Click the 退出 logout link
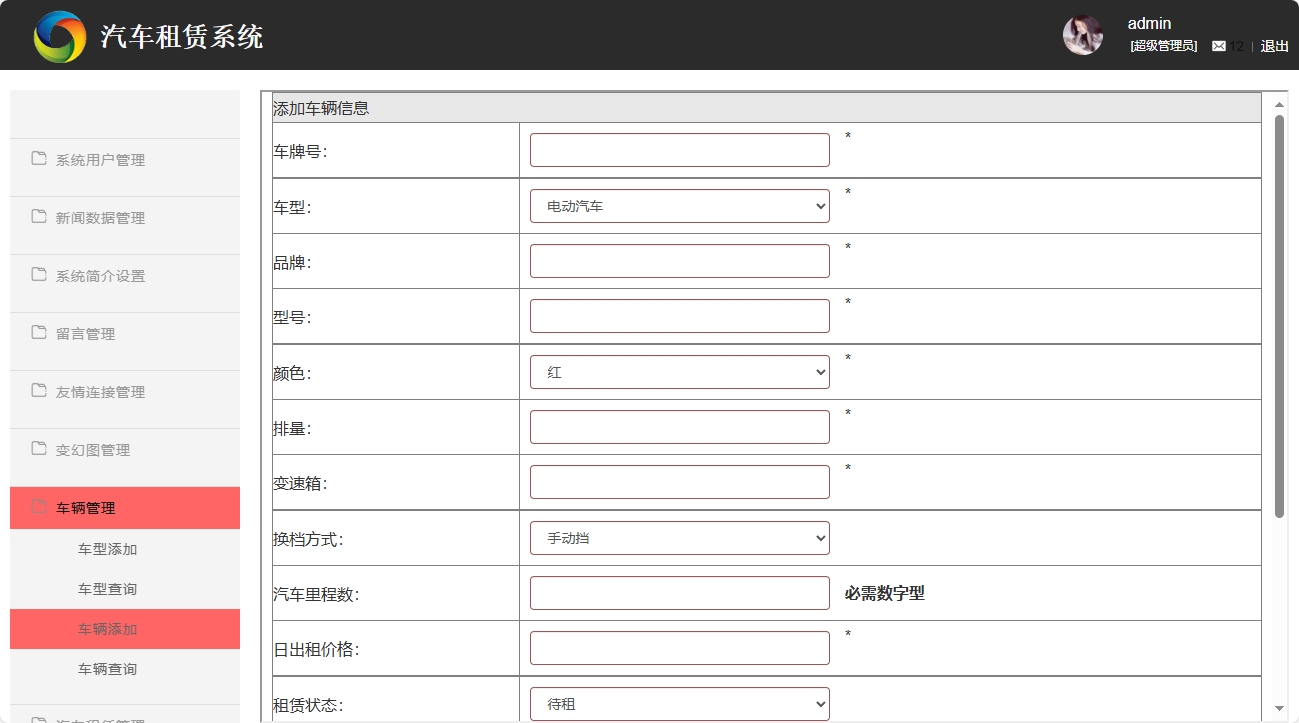This screenshot has height=723, width=1299. click(1273, 46)
